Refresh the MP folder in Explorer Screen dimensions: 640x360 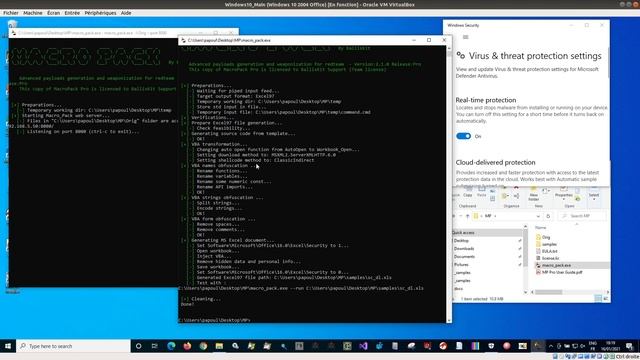[548, 216]
